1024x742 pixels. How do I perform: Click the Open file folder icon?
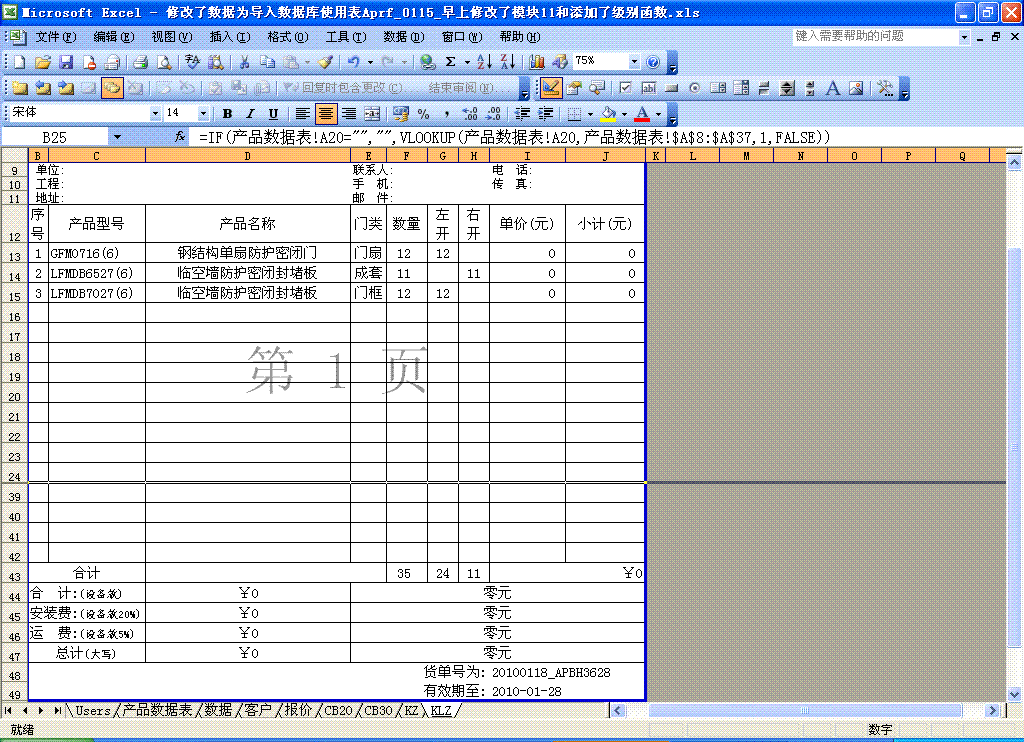[x=43, y=62]
